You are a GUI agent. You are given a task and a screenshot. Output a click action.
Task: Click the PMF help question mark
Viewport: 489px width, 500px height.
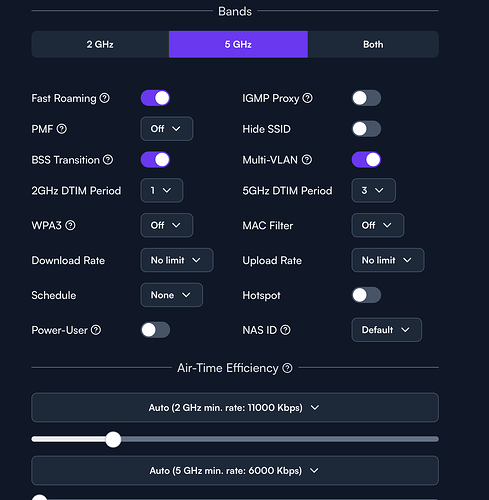pyautogui.click(x=62, y=129)
